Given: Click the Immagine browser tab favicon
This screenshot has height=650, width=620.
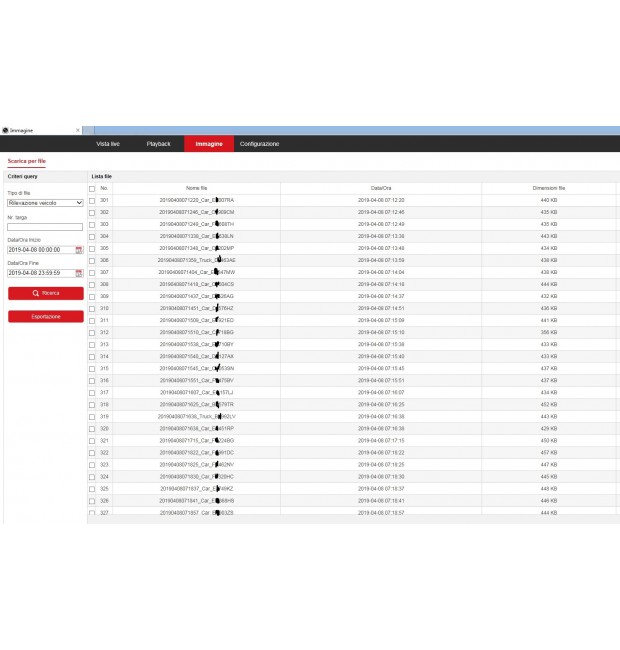Looking at the screenshot, I should click(4, 130).
